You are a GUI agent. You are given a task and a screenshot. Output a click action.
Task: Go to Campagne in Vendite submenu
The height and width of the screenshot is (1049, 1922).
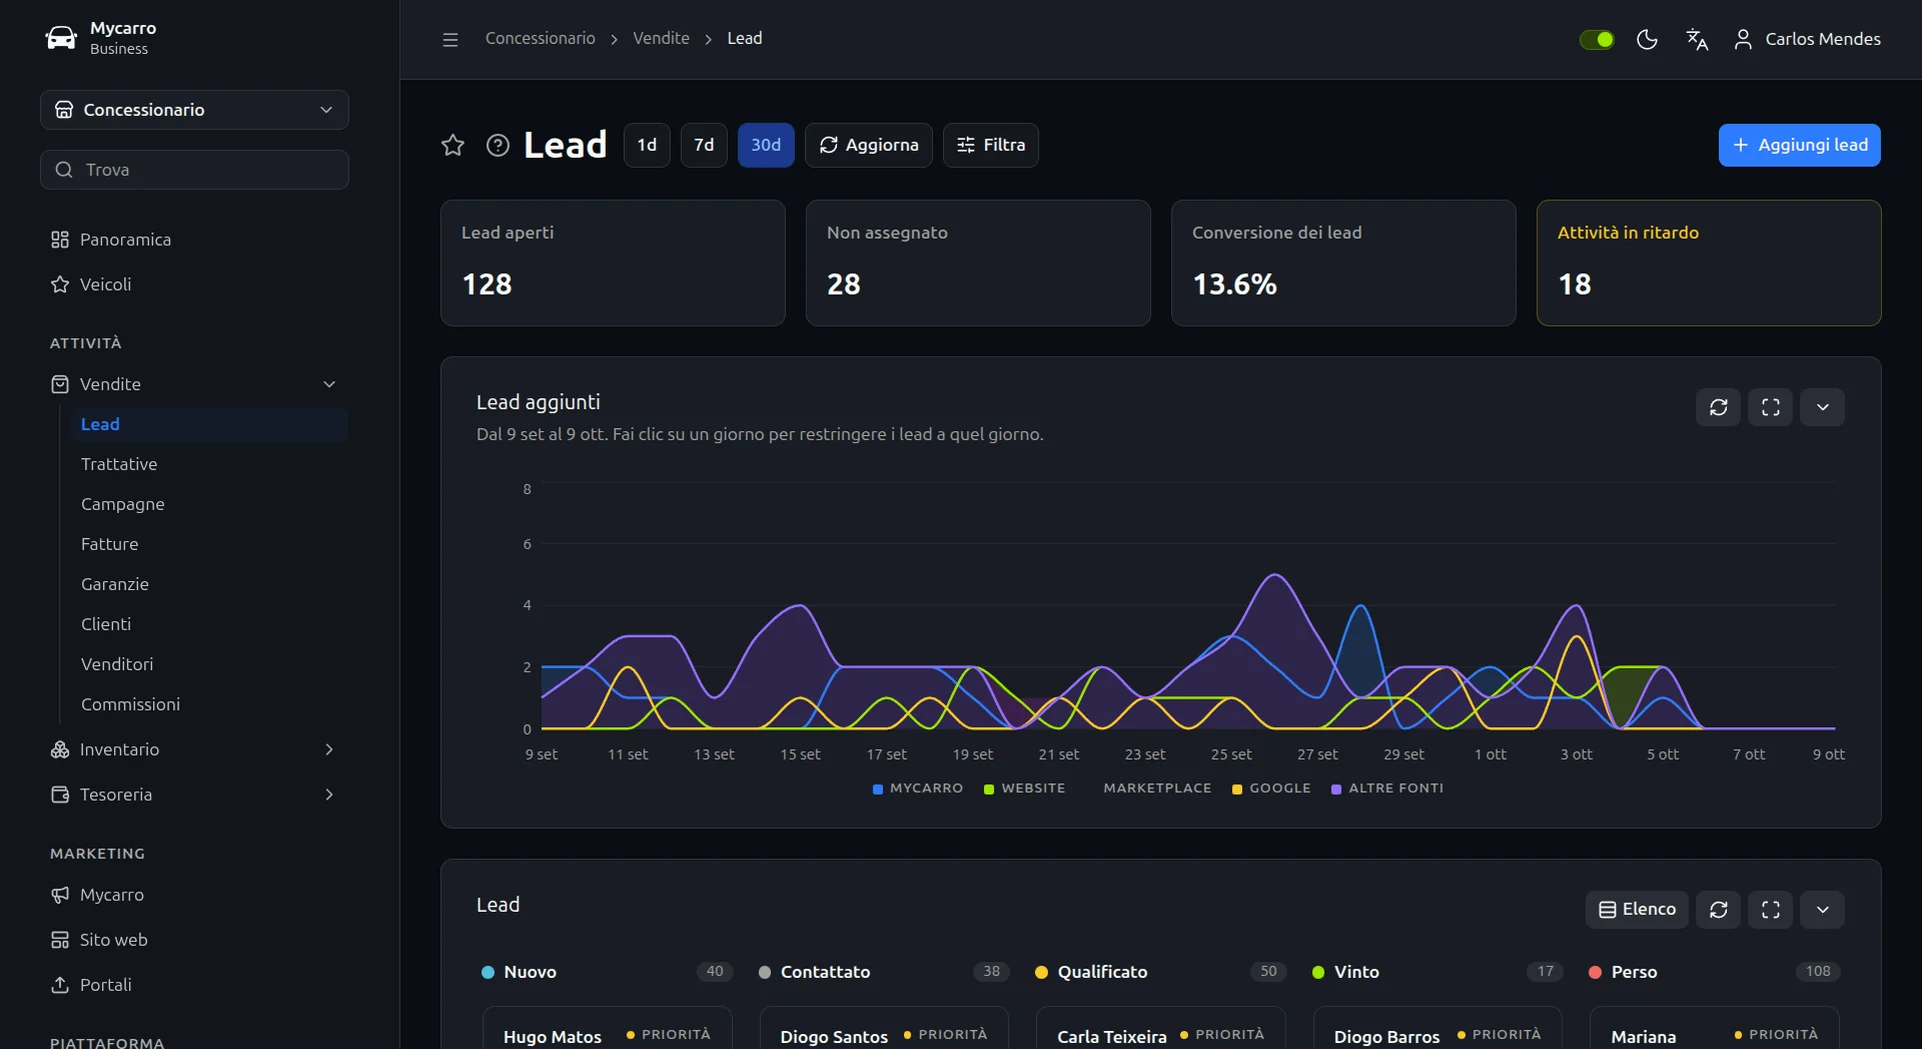210,504
